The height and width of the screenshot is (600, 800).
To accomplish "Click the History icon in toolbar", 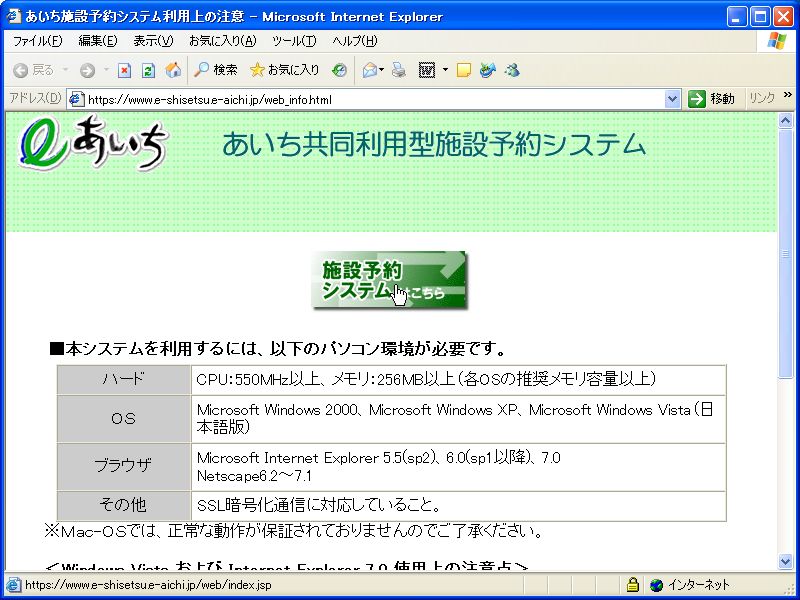I will click(x=340, y=70).
